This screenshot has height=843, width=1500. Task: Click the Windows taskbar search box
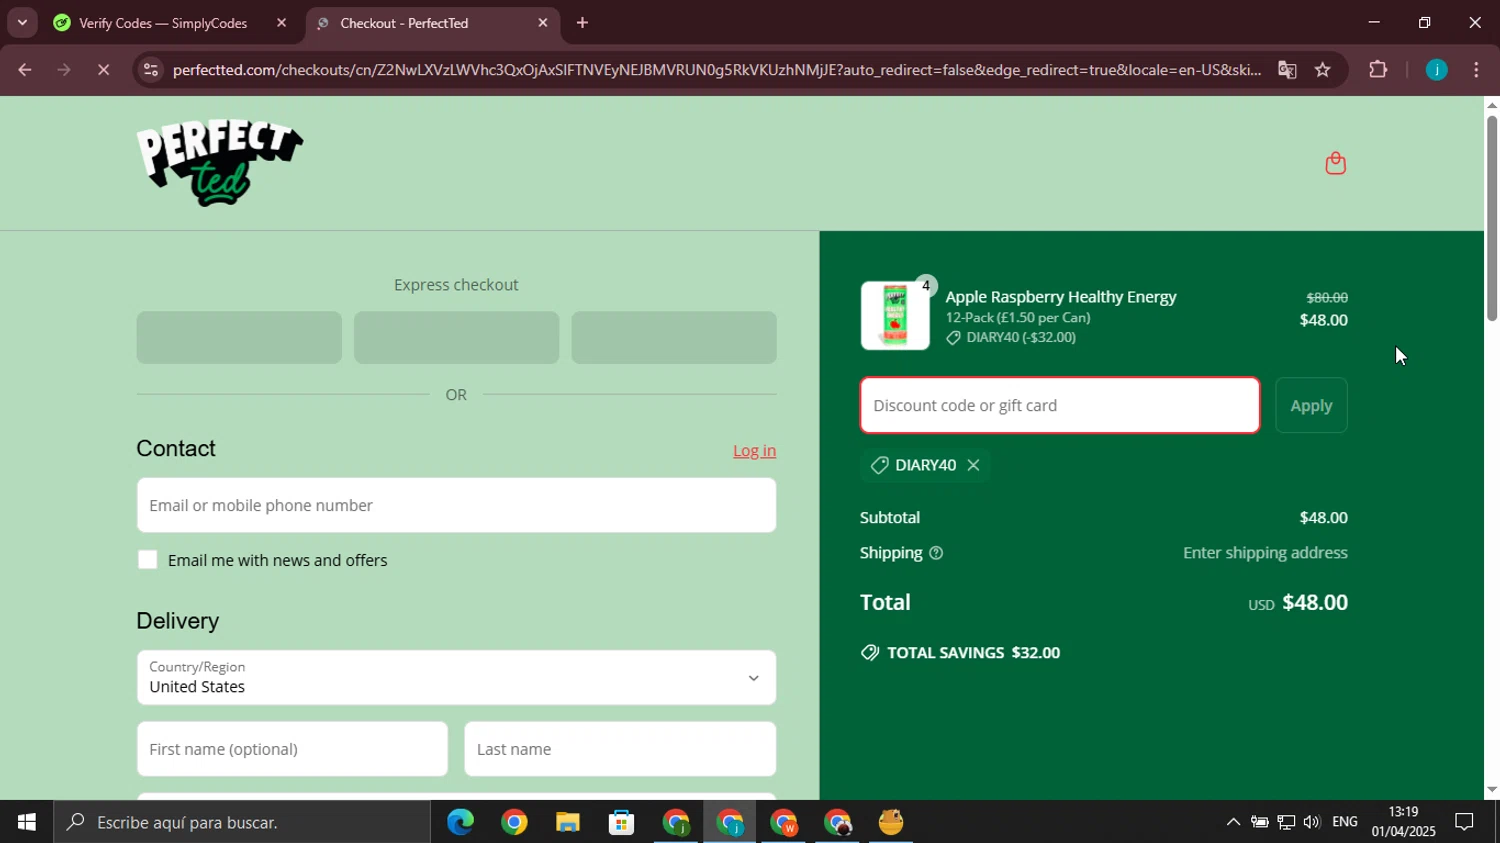click(x=242, y=822)
